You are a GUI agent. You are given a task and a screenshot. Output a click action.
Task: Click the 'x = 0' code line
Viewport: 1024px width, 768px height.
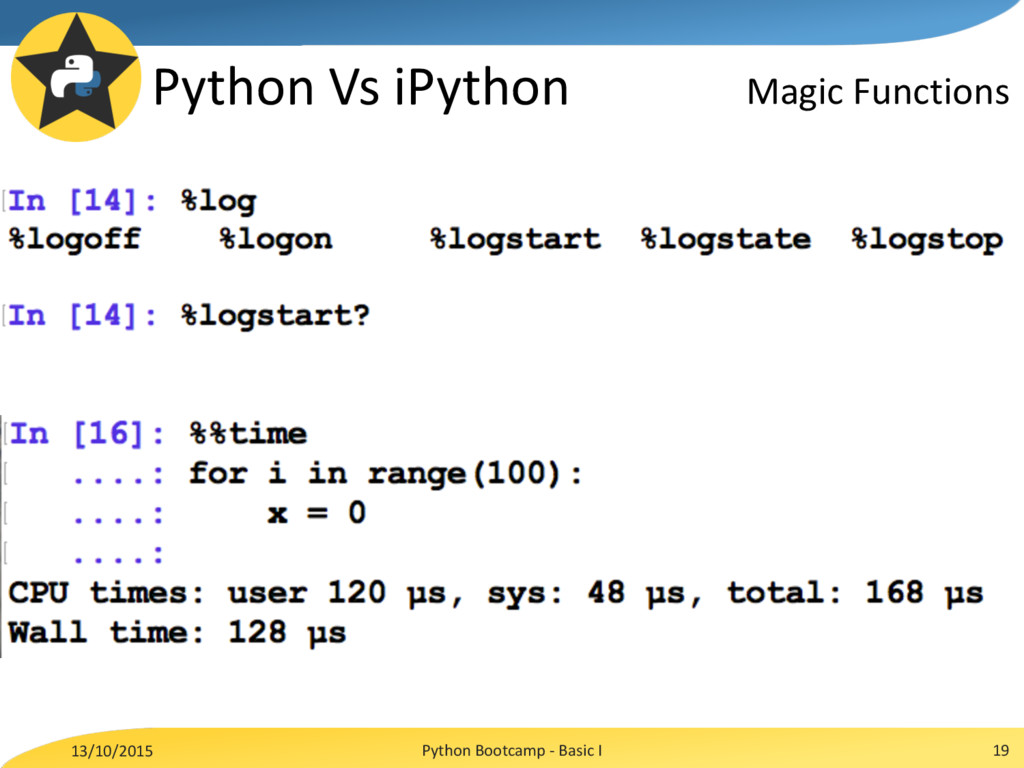317,513
